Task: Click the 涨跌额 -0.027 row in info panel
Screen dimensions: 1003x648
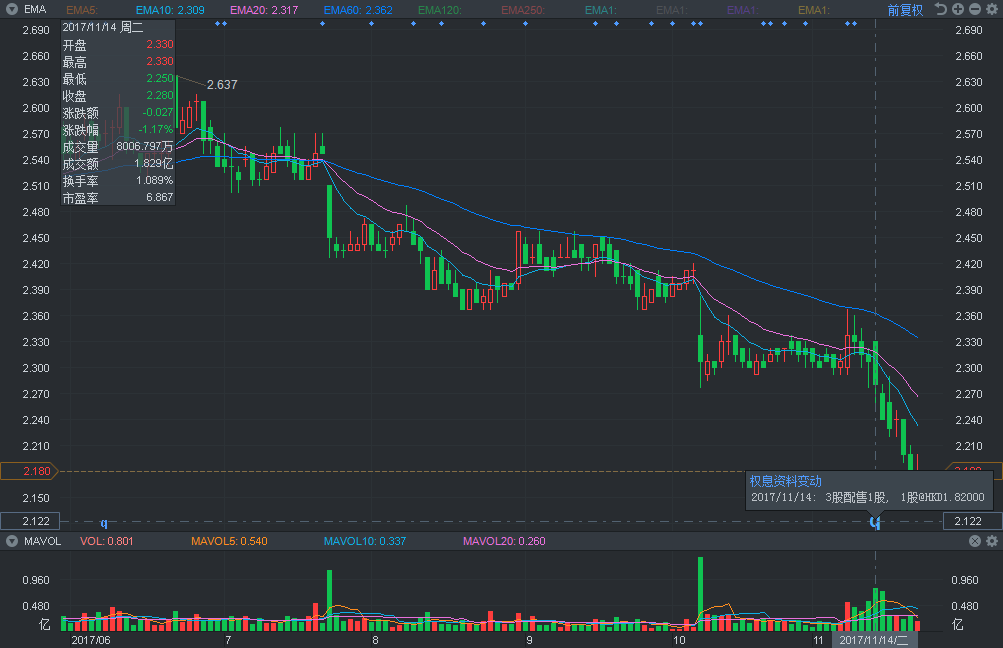Action: pos(118,113)
